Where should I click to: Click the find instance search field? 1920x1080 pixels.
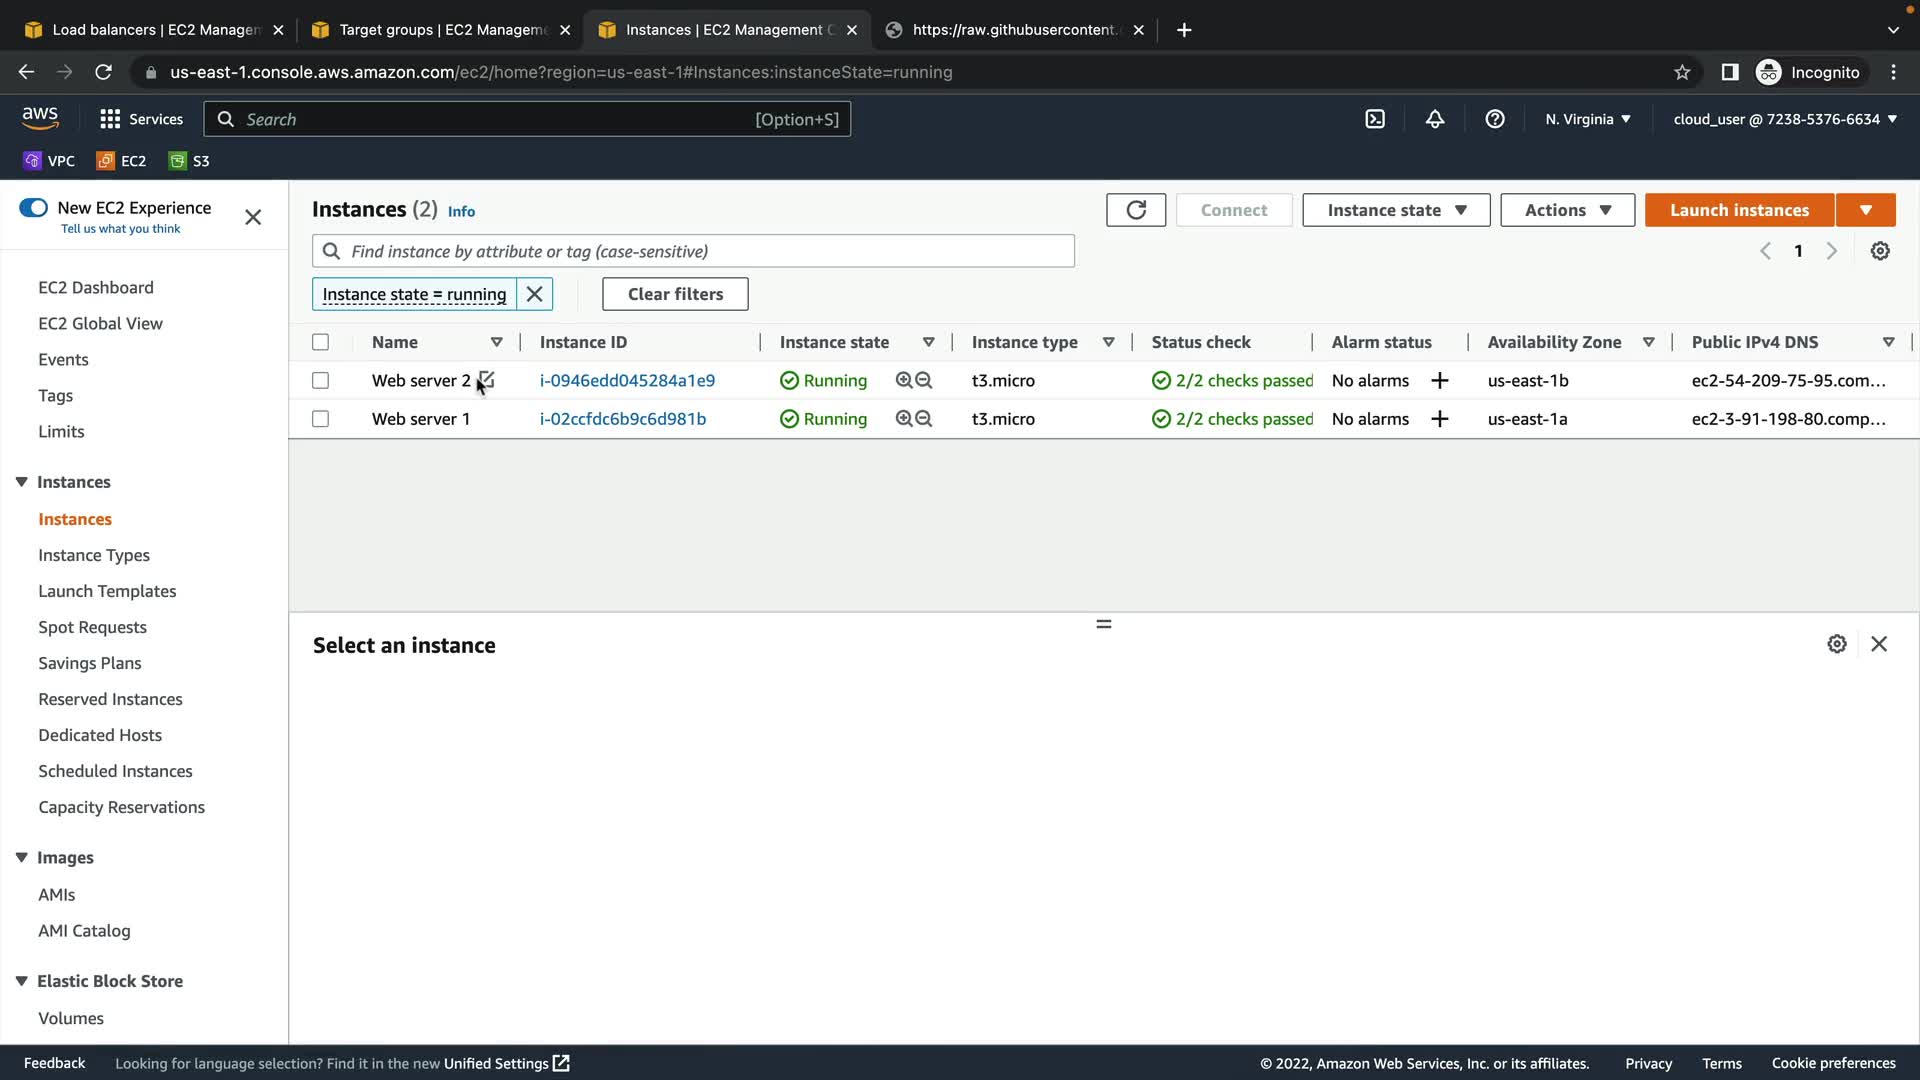coord(693,251)
